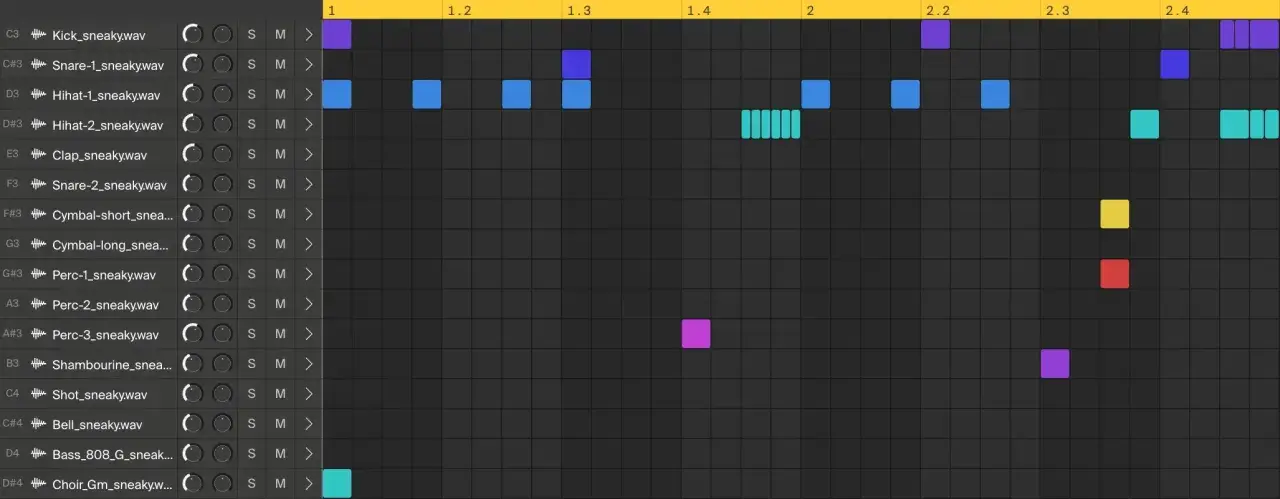Image resolution: width=1280 pixels, height=499 pixels.
Task: Select the red note on the Perc-1 row
Action: 1115,274
